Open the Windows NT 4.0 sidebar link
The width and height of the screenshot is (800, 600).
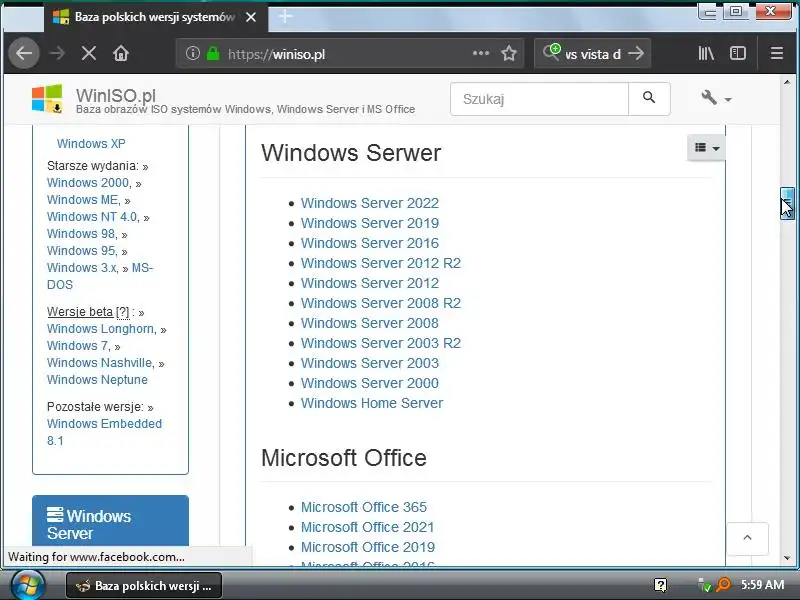(92, 217)
